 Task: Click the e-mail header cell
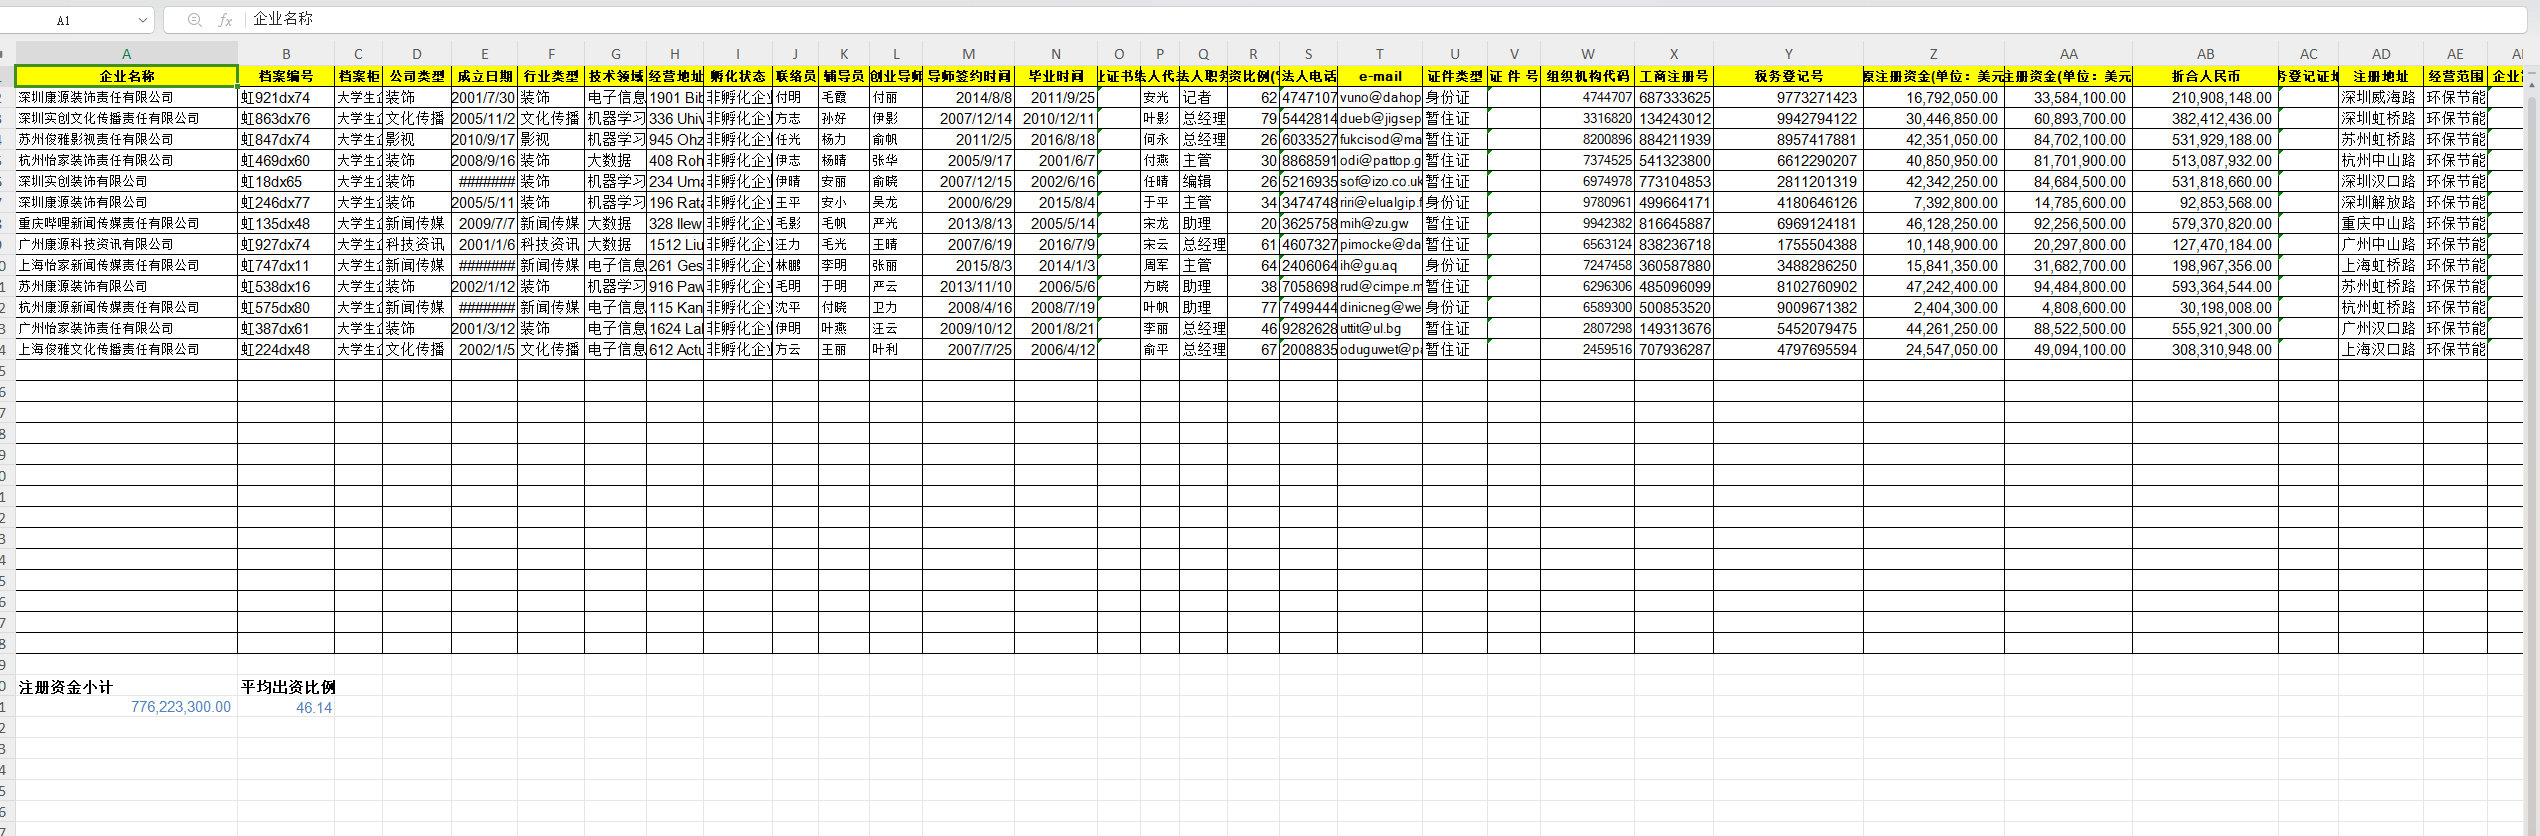click(x=1380, y=76)
